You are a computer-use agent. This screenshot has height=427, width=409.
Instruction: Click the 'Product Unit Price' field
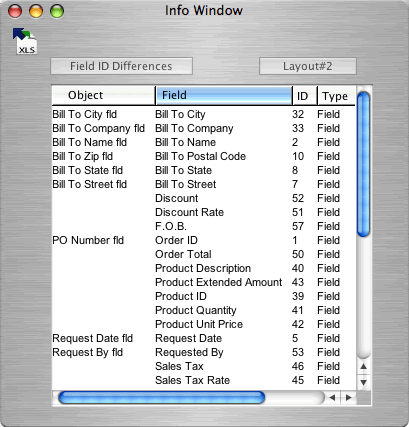(x=199, y=324)
